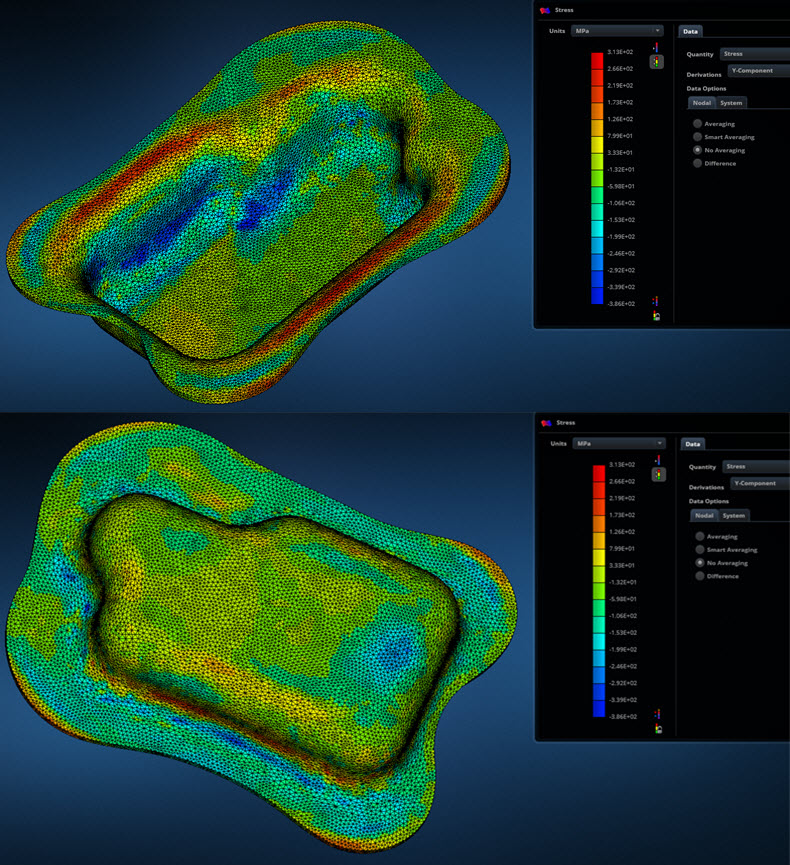Click the 3.13E+02 maximum value in lower legend
790x865 pixels.
[622, 464]
